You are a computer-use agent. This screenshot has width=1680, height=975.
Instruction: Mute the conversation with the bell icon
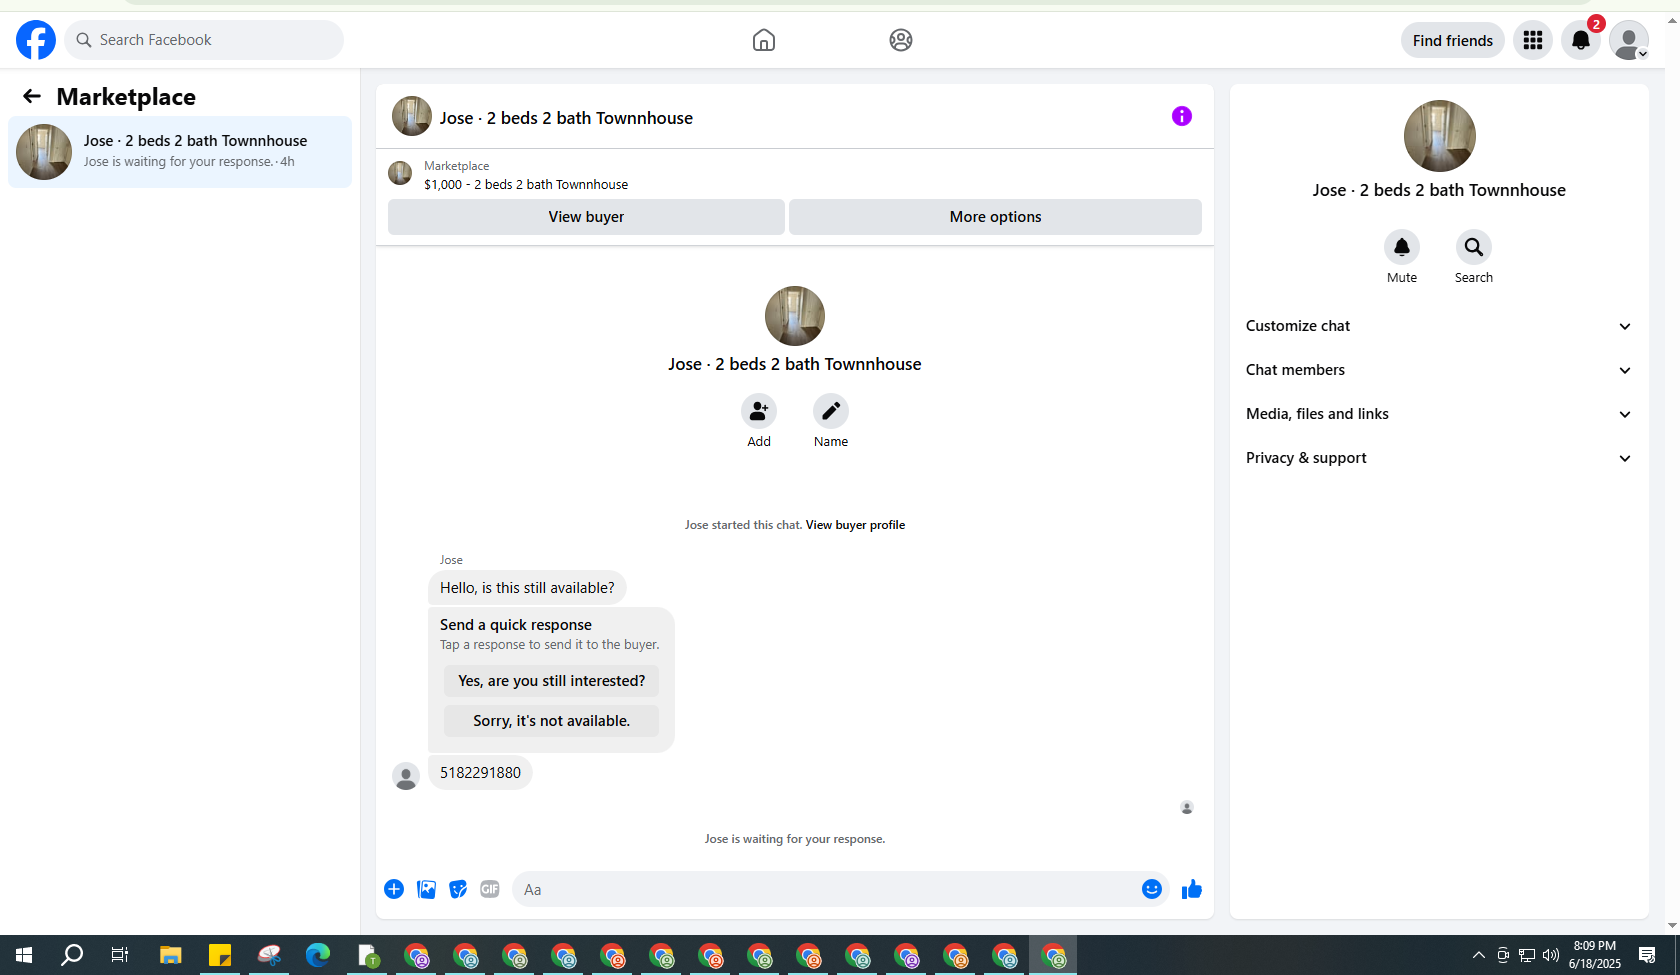[1402, 247]
